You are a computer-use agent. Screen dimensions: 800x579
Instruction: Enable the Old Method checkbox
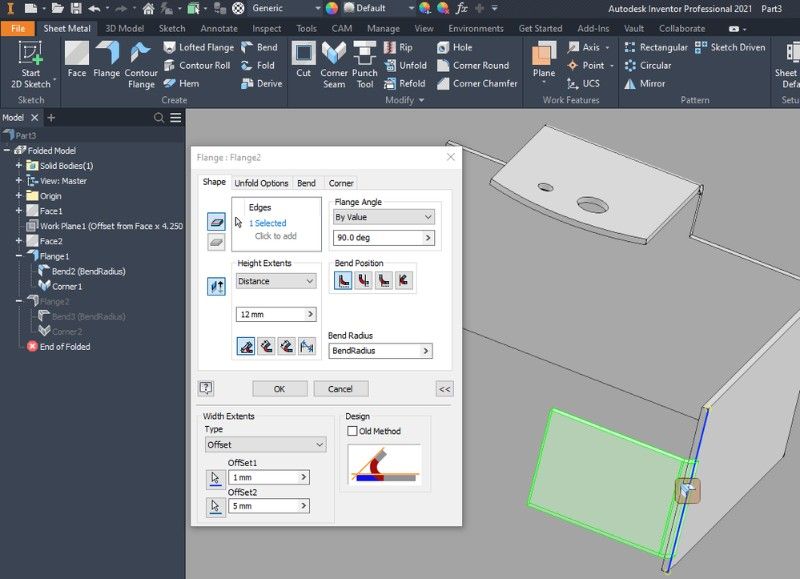pyautogui.click(x=352, y=431)
